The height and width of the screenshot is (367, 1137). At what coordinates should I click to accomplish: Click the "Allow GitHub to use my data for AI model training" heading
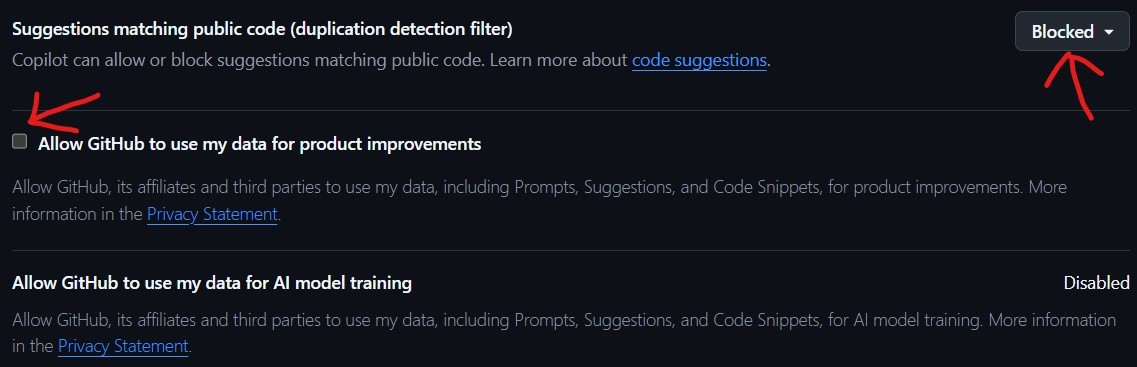point(212,283)
